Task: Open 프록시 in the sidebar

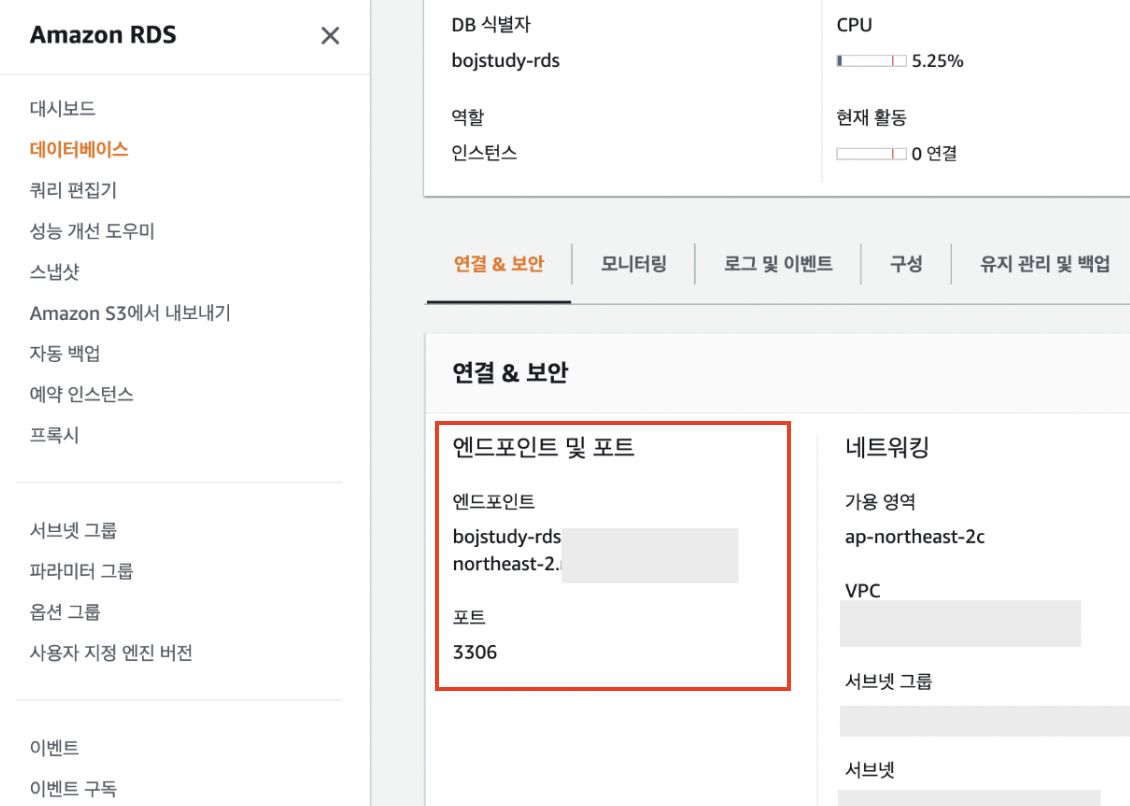Action: (55, 435)
